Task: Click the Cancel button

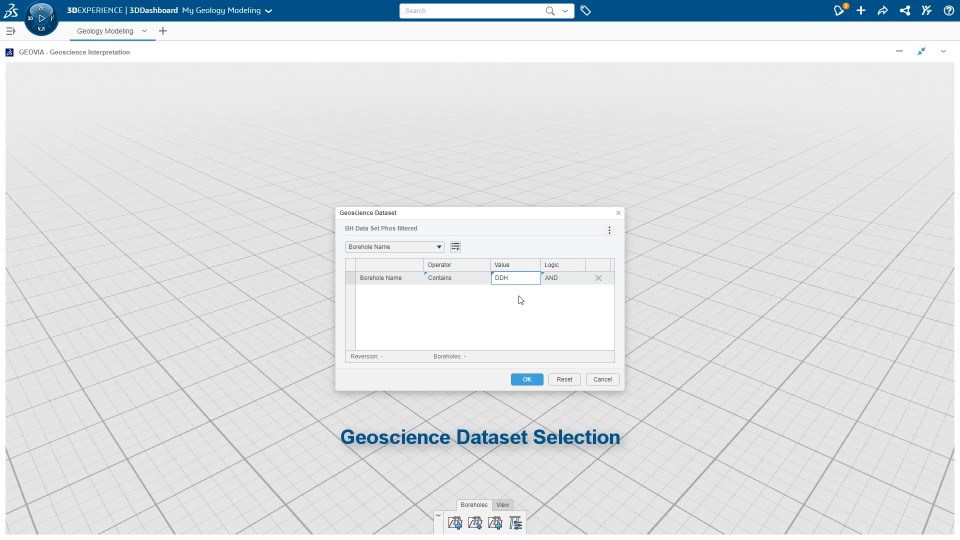Action: pos(602,380)
